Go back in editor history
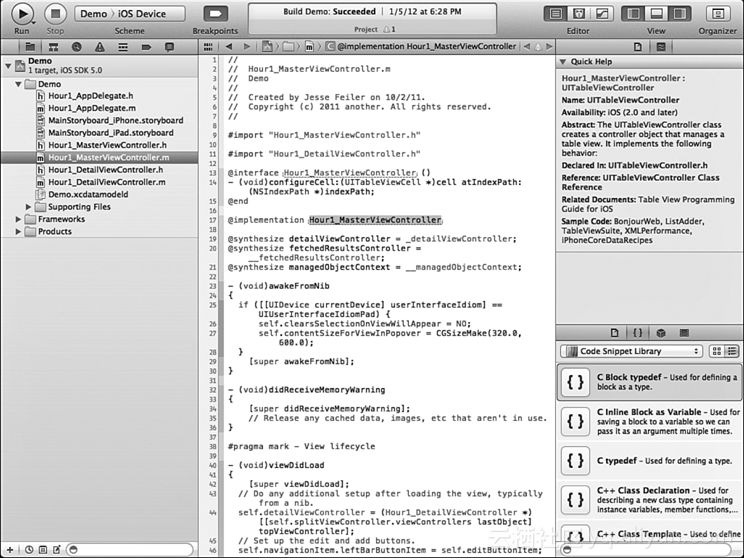744x560 pixels. (229, 47)
